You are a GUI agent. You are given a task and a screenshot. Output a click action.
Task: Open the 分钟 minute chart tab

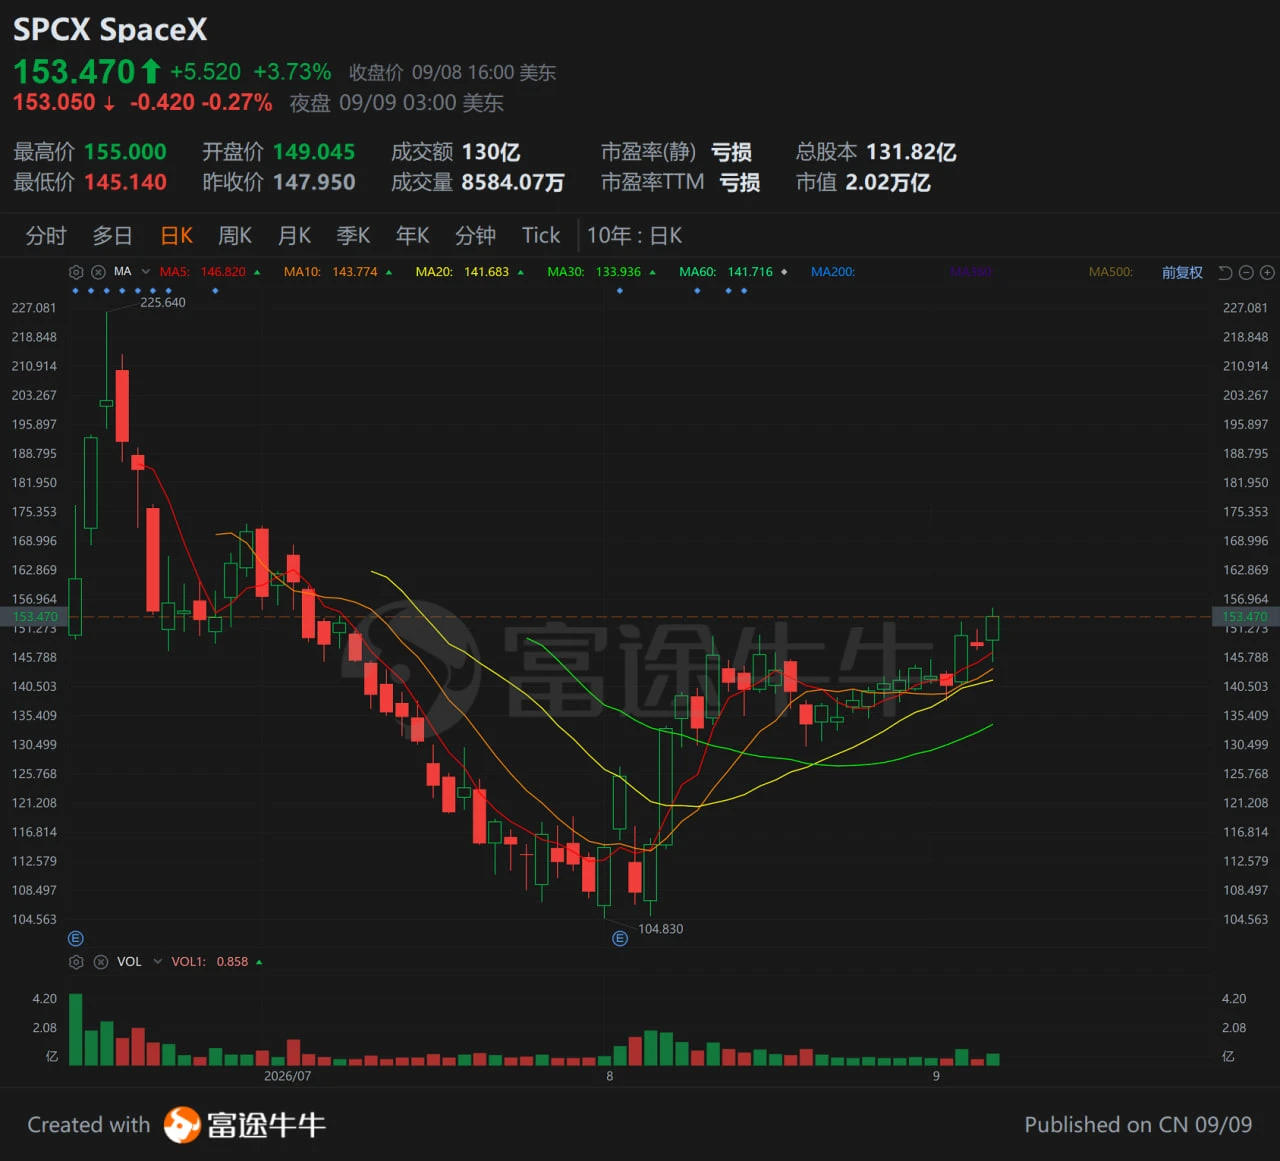point(475,236)
